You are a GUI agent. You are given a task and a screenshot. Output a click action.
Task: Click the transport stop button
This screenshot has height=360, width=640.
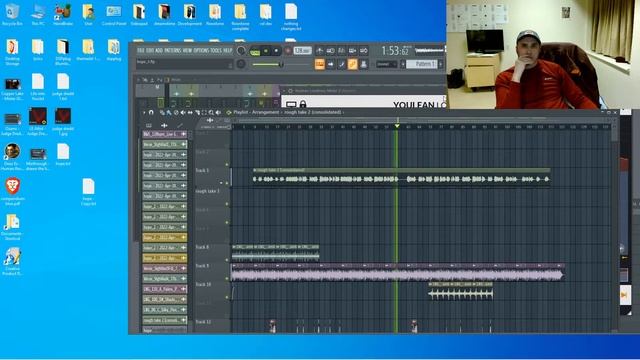(276, 51)
